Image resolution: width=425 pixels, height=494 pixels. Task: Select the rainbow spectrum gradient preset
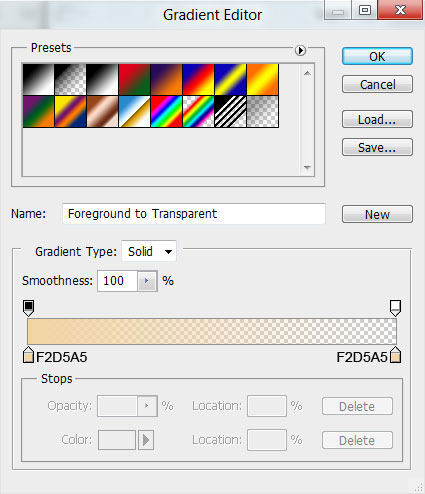click(x=166, y=111)
